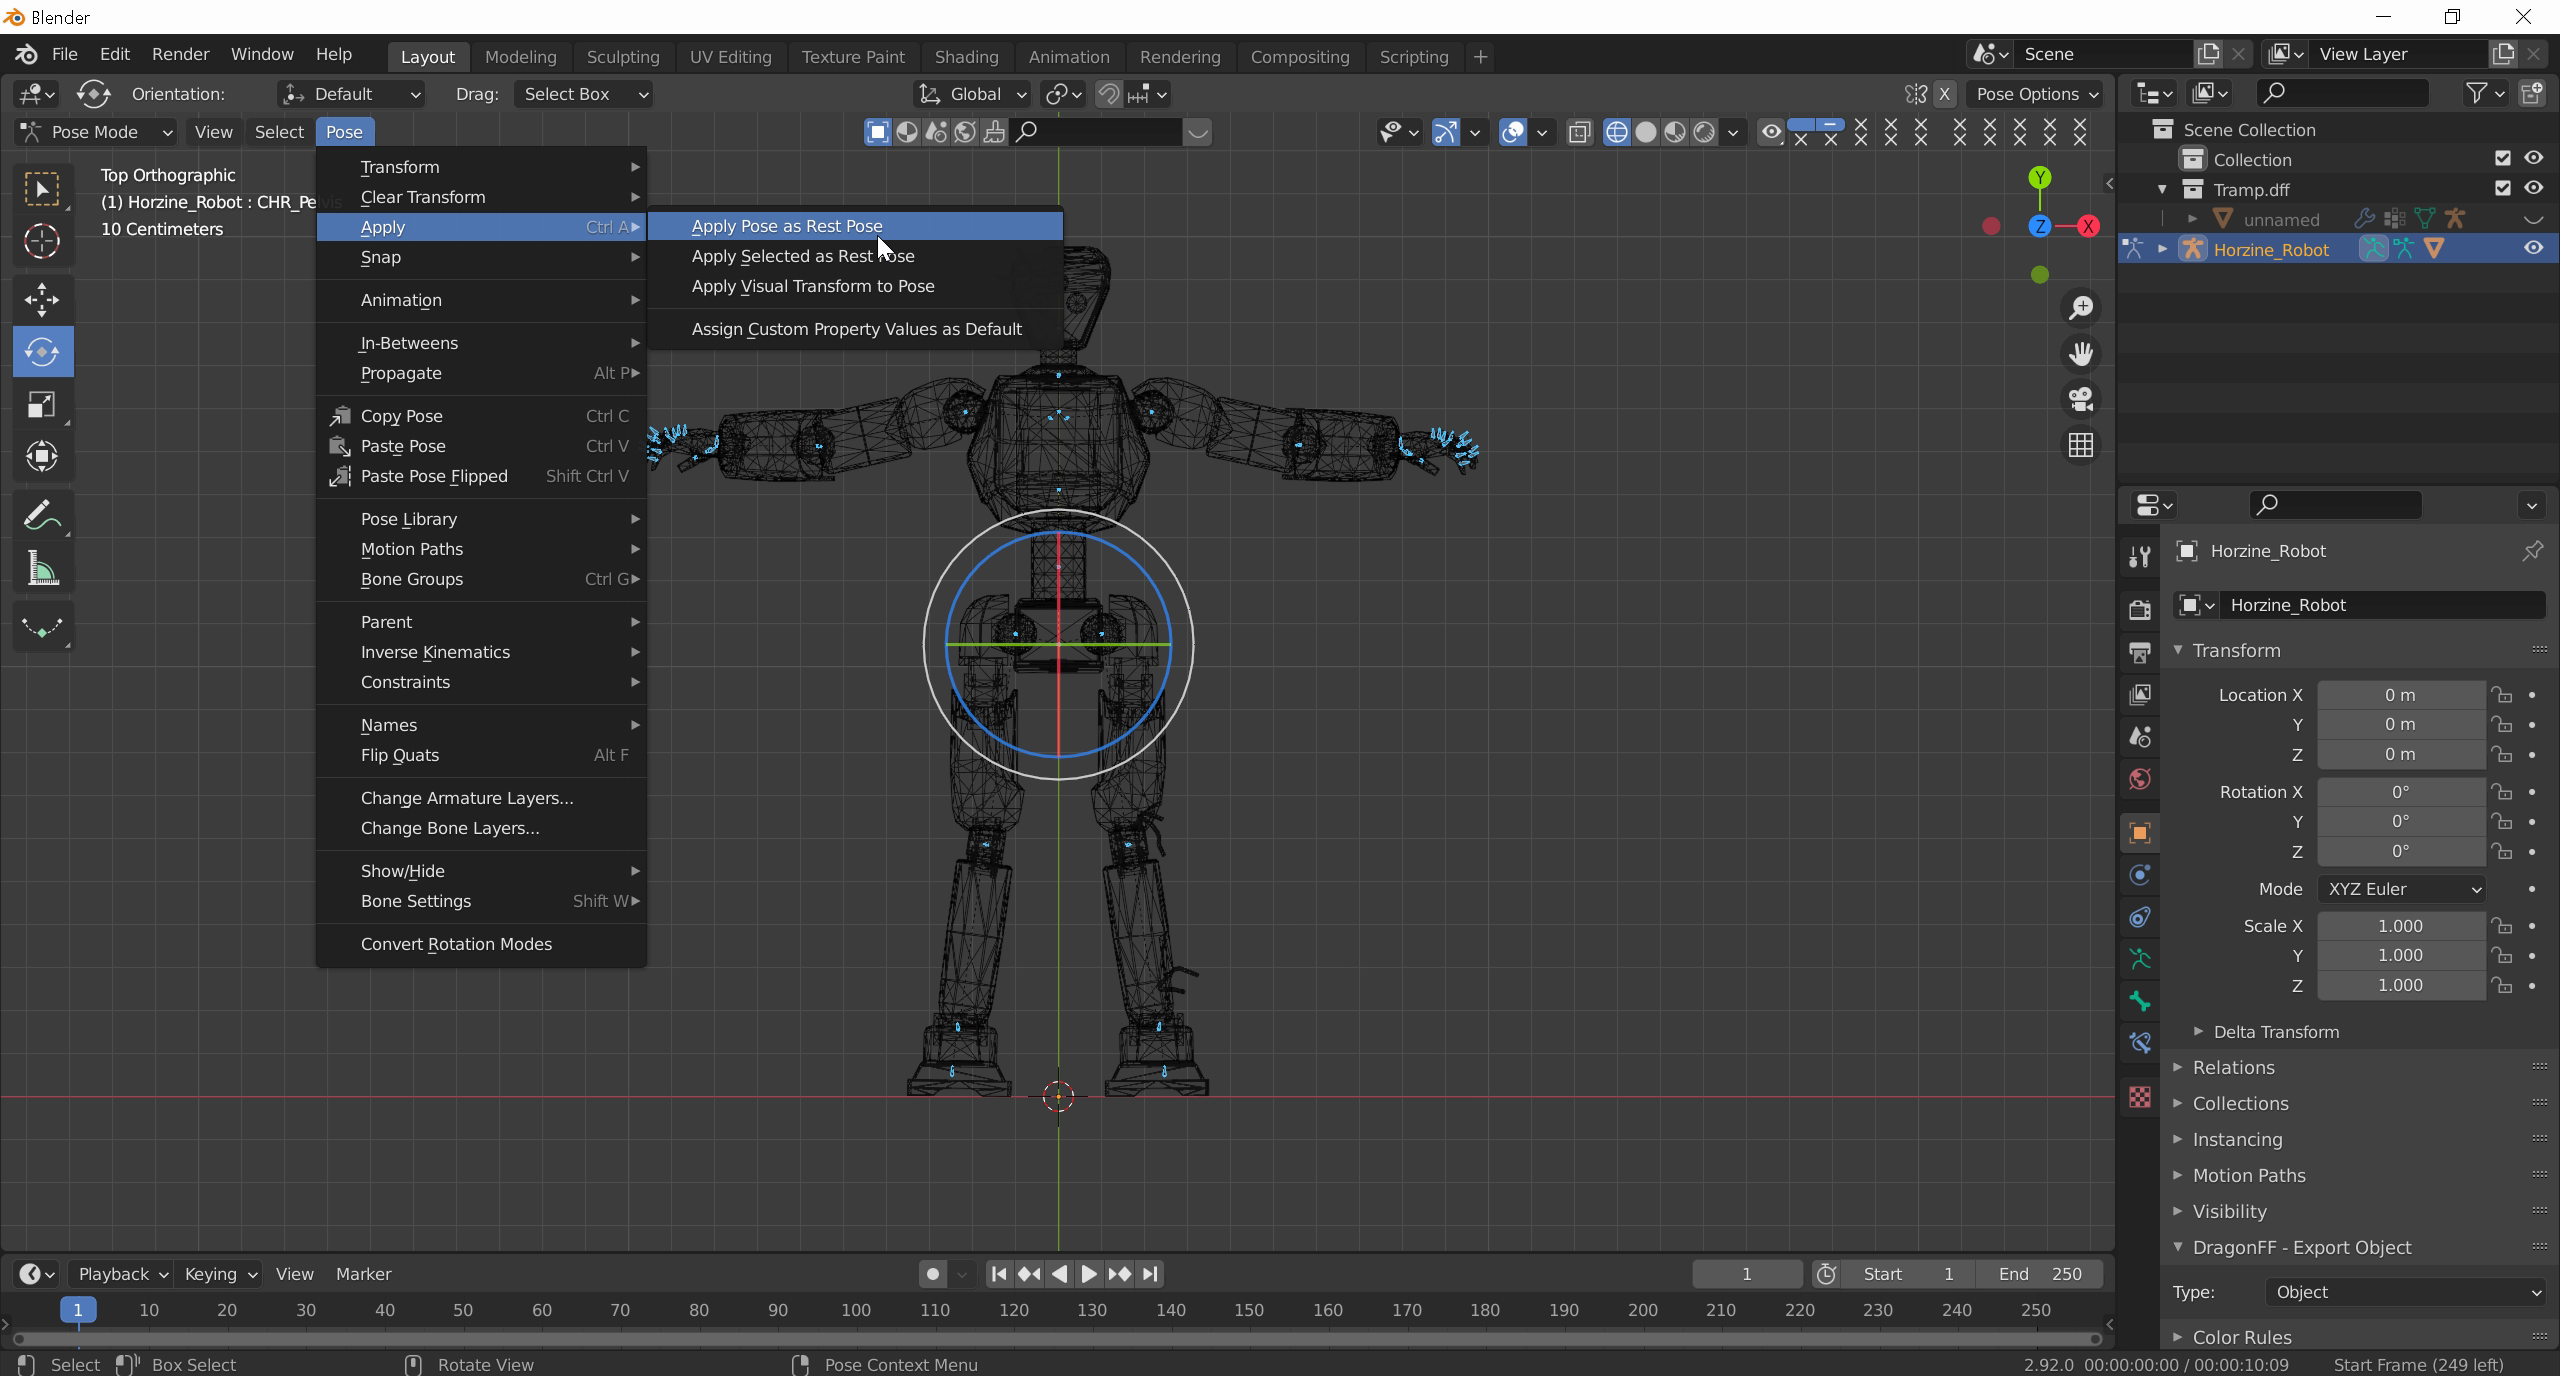
Task: Switch to the Sculpting workspace tab
Action: pos(622,57)
